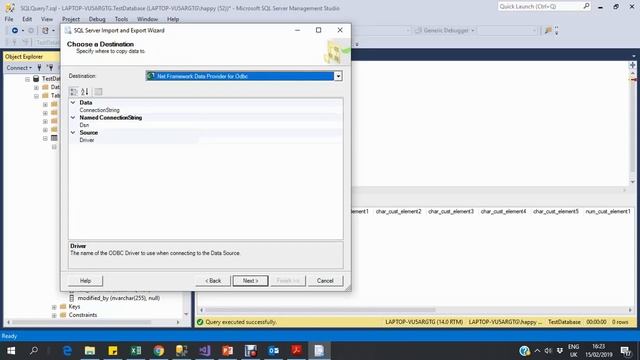
Task: Click the Navigate Backward toolbar icon
Action: [15, 31]
